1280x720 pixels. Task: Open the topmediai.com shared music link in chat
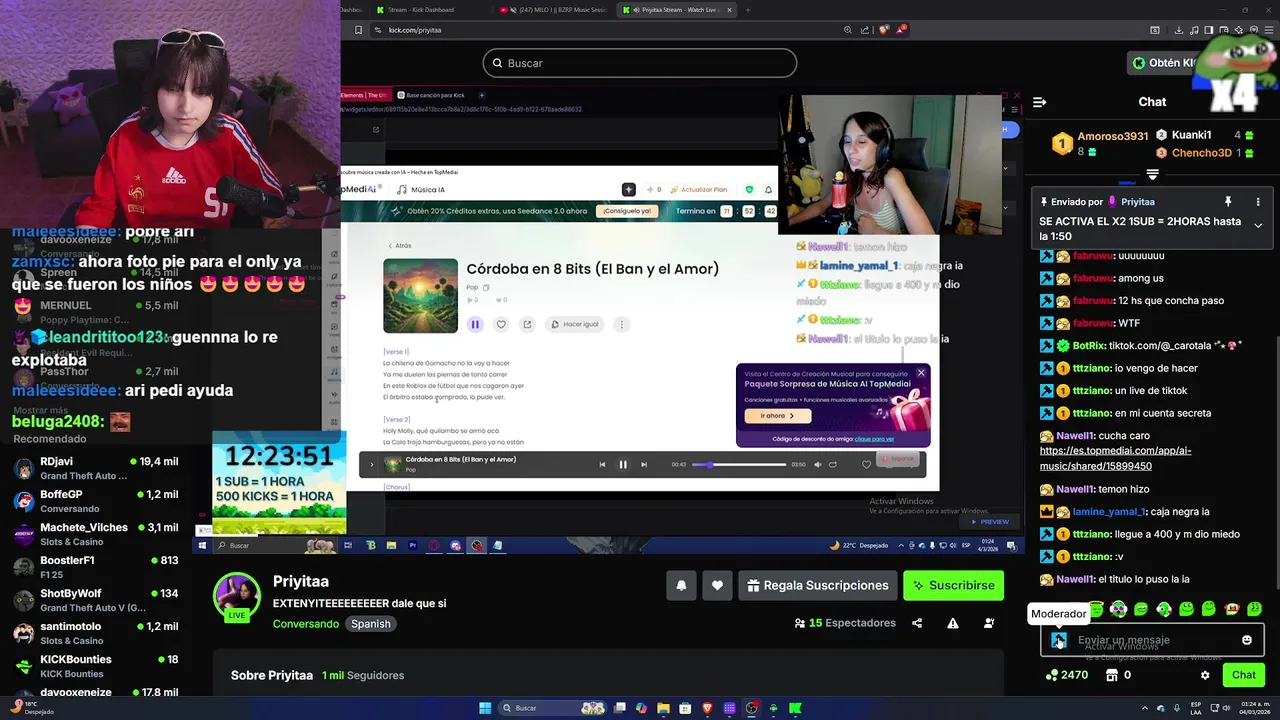point(1101,458)
